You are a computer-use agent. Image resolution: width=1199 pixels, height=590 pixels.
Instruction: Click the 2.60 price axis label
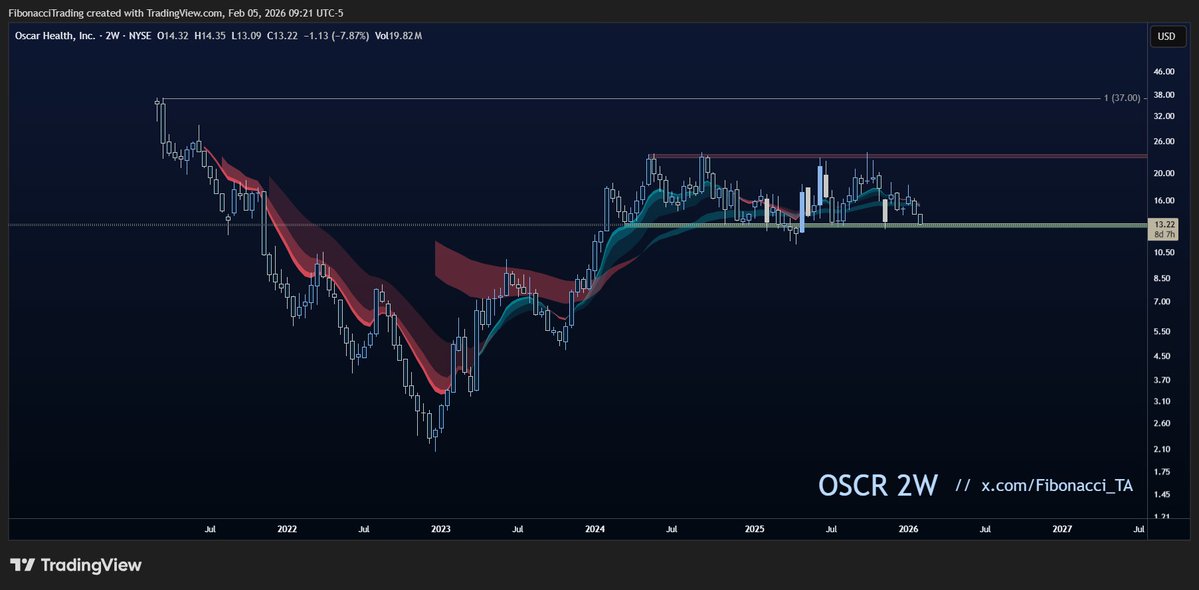pyautogui.click(x=1164, y=423)
